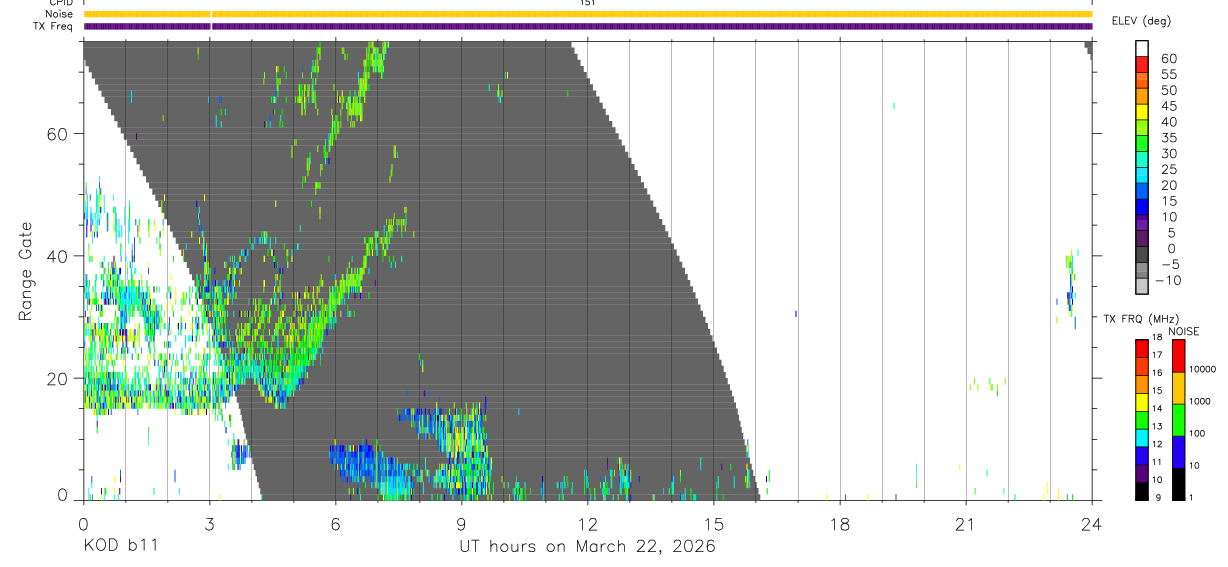This screenshot has width=1228, height=567.
Task: Click the yellow Noise strip above the plot
Action: (x=588, y=14)
